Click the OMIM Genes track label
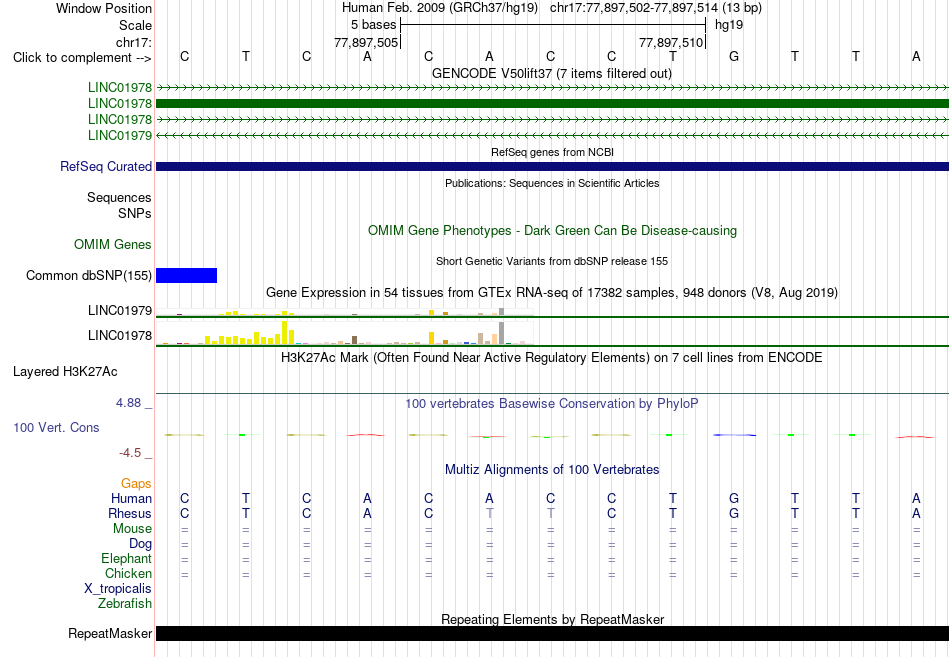The height and width of the screenshot is (657, 950). click(113, 244)
